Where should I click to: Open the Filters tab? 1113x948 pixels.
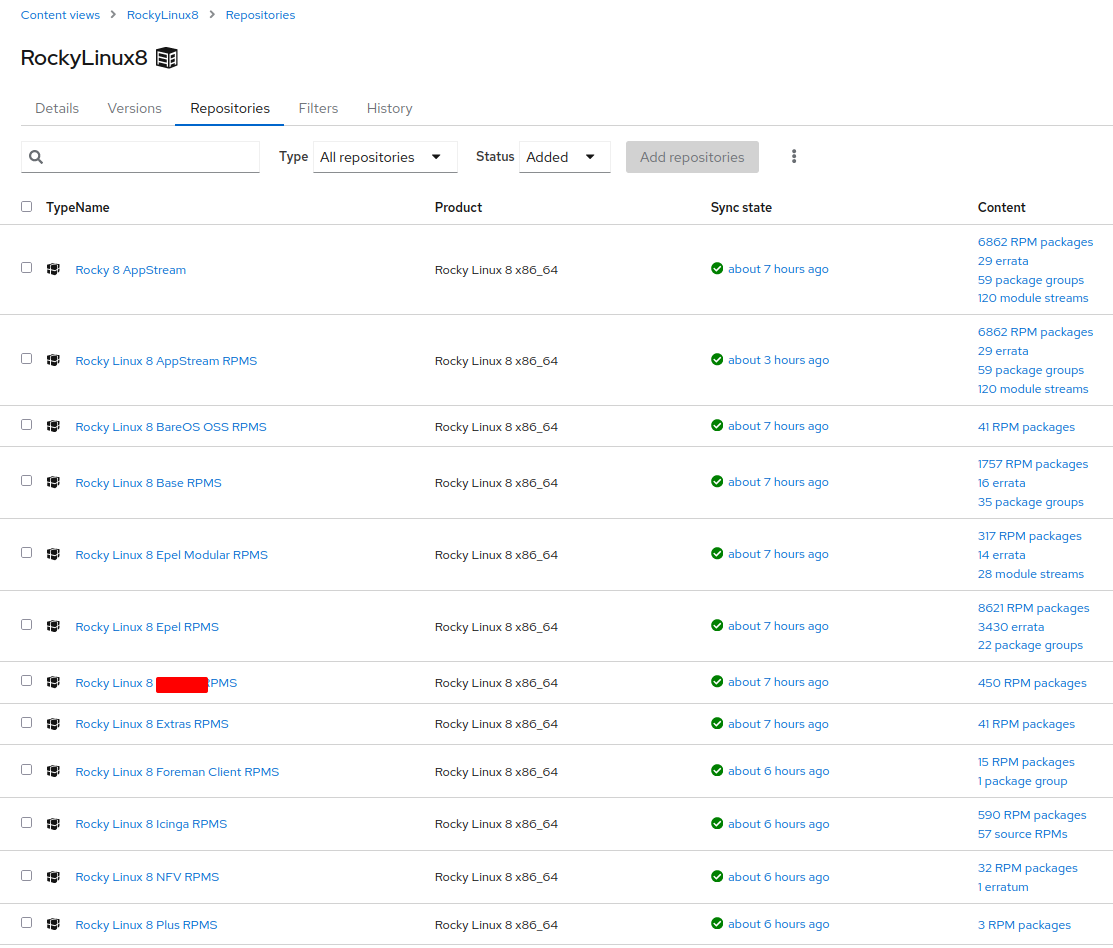(x=318, y=109)
